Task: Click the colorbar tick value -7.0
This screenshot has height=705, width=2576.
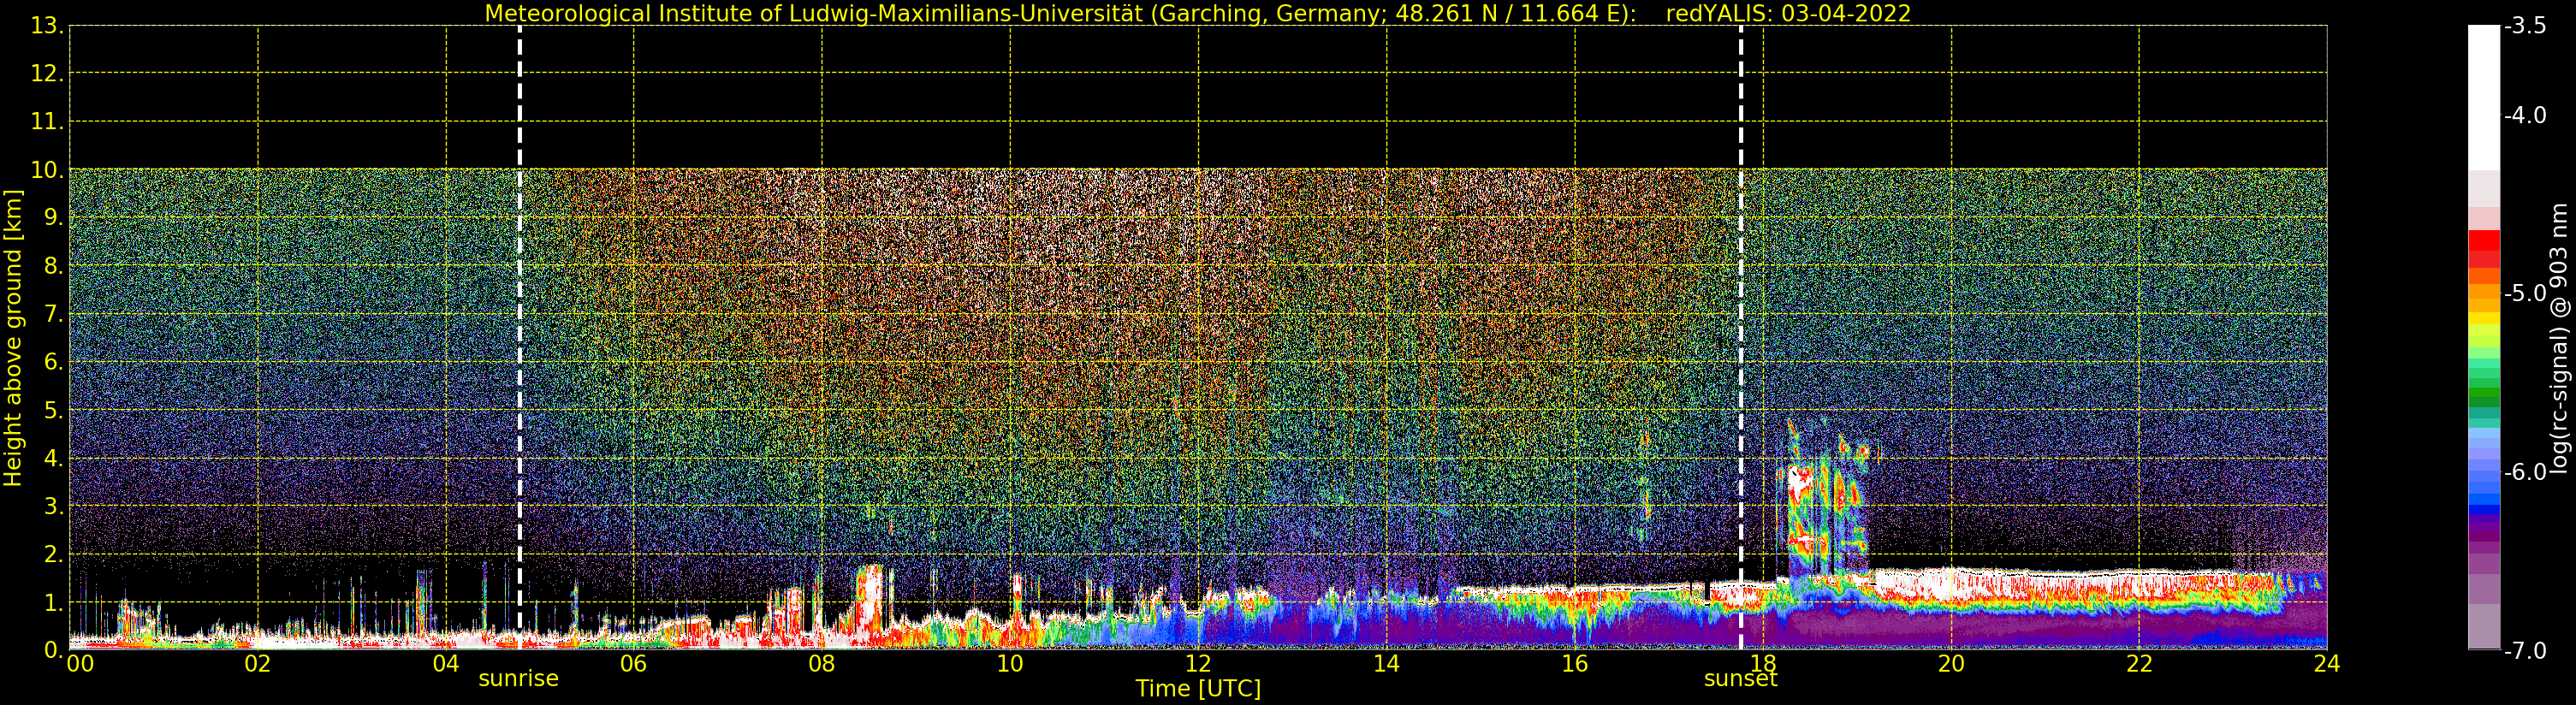Action: pos(2525,651)
